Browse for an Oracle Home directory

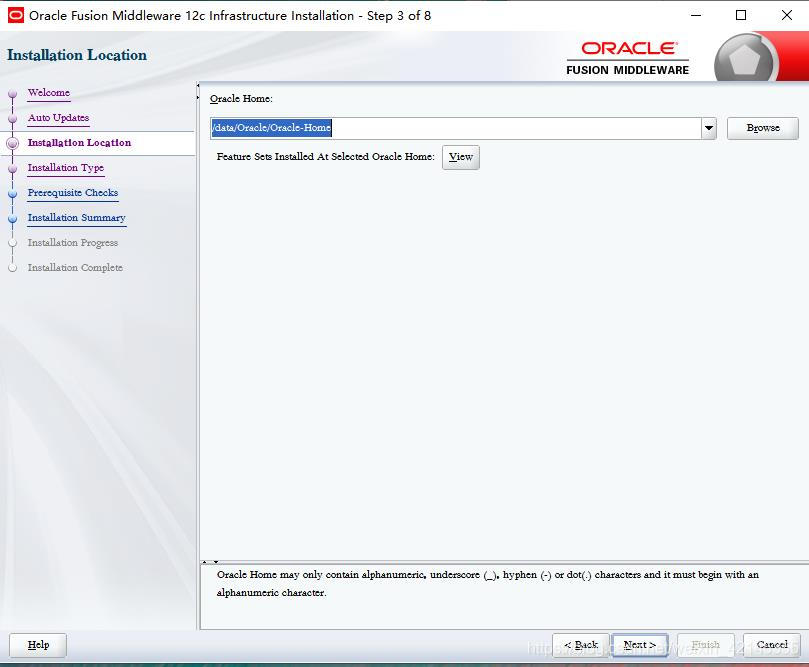point(763,128)
